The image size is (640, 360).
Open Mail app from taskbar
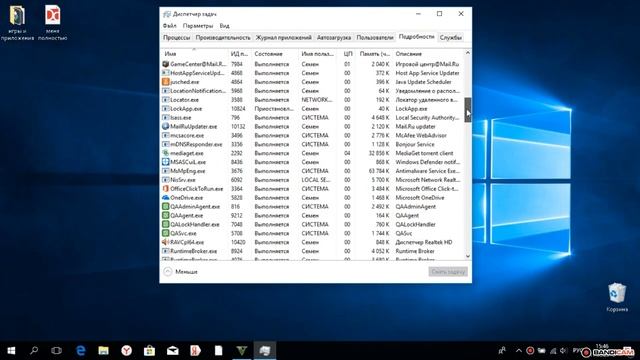tap(173, 351)
